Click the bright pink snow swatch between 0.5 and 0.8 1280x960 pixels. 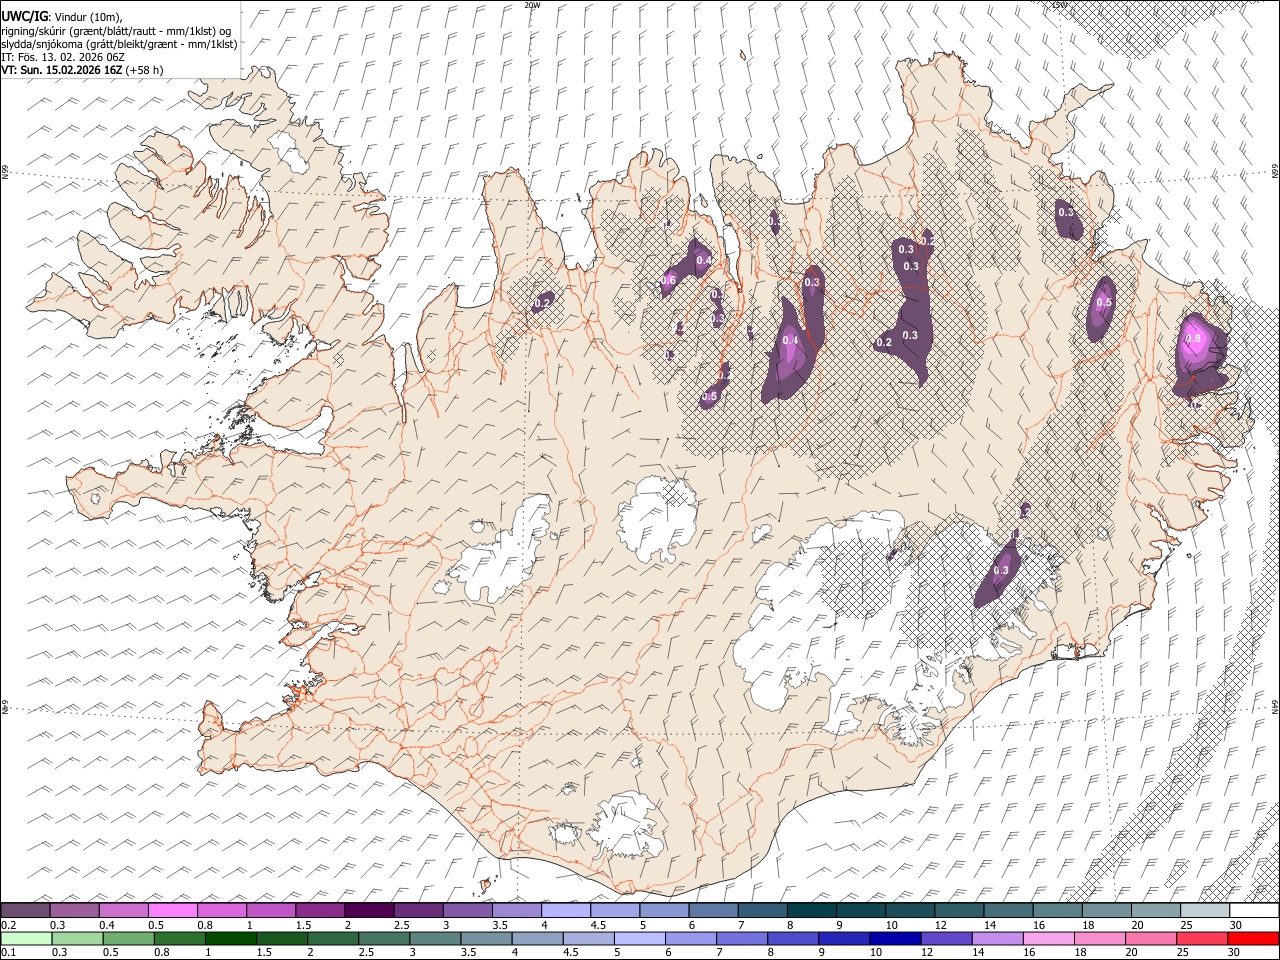pos(173,910)
